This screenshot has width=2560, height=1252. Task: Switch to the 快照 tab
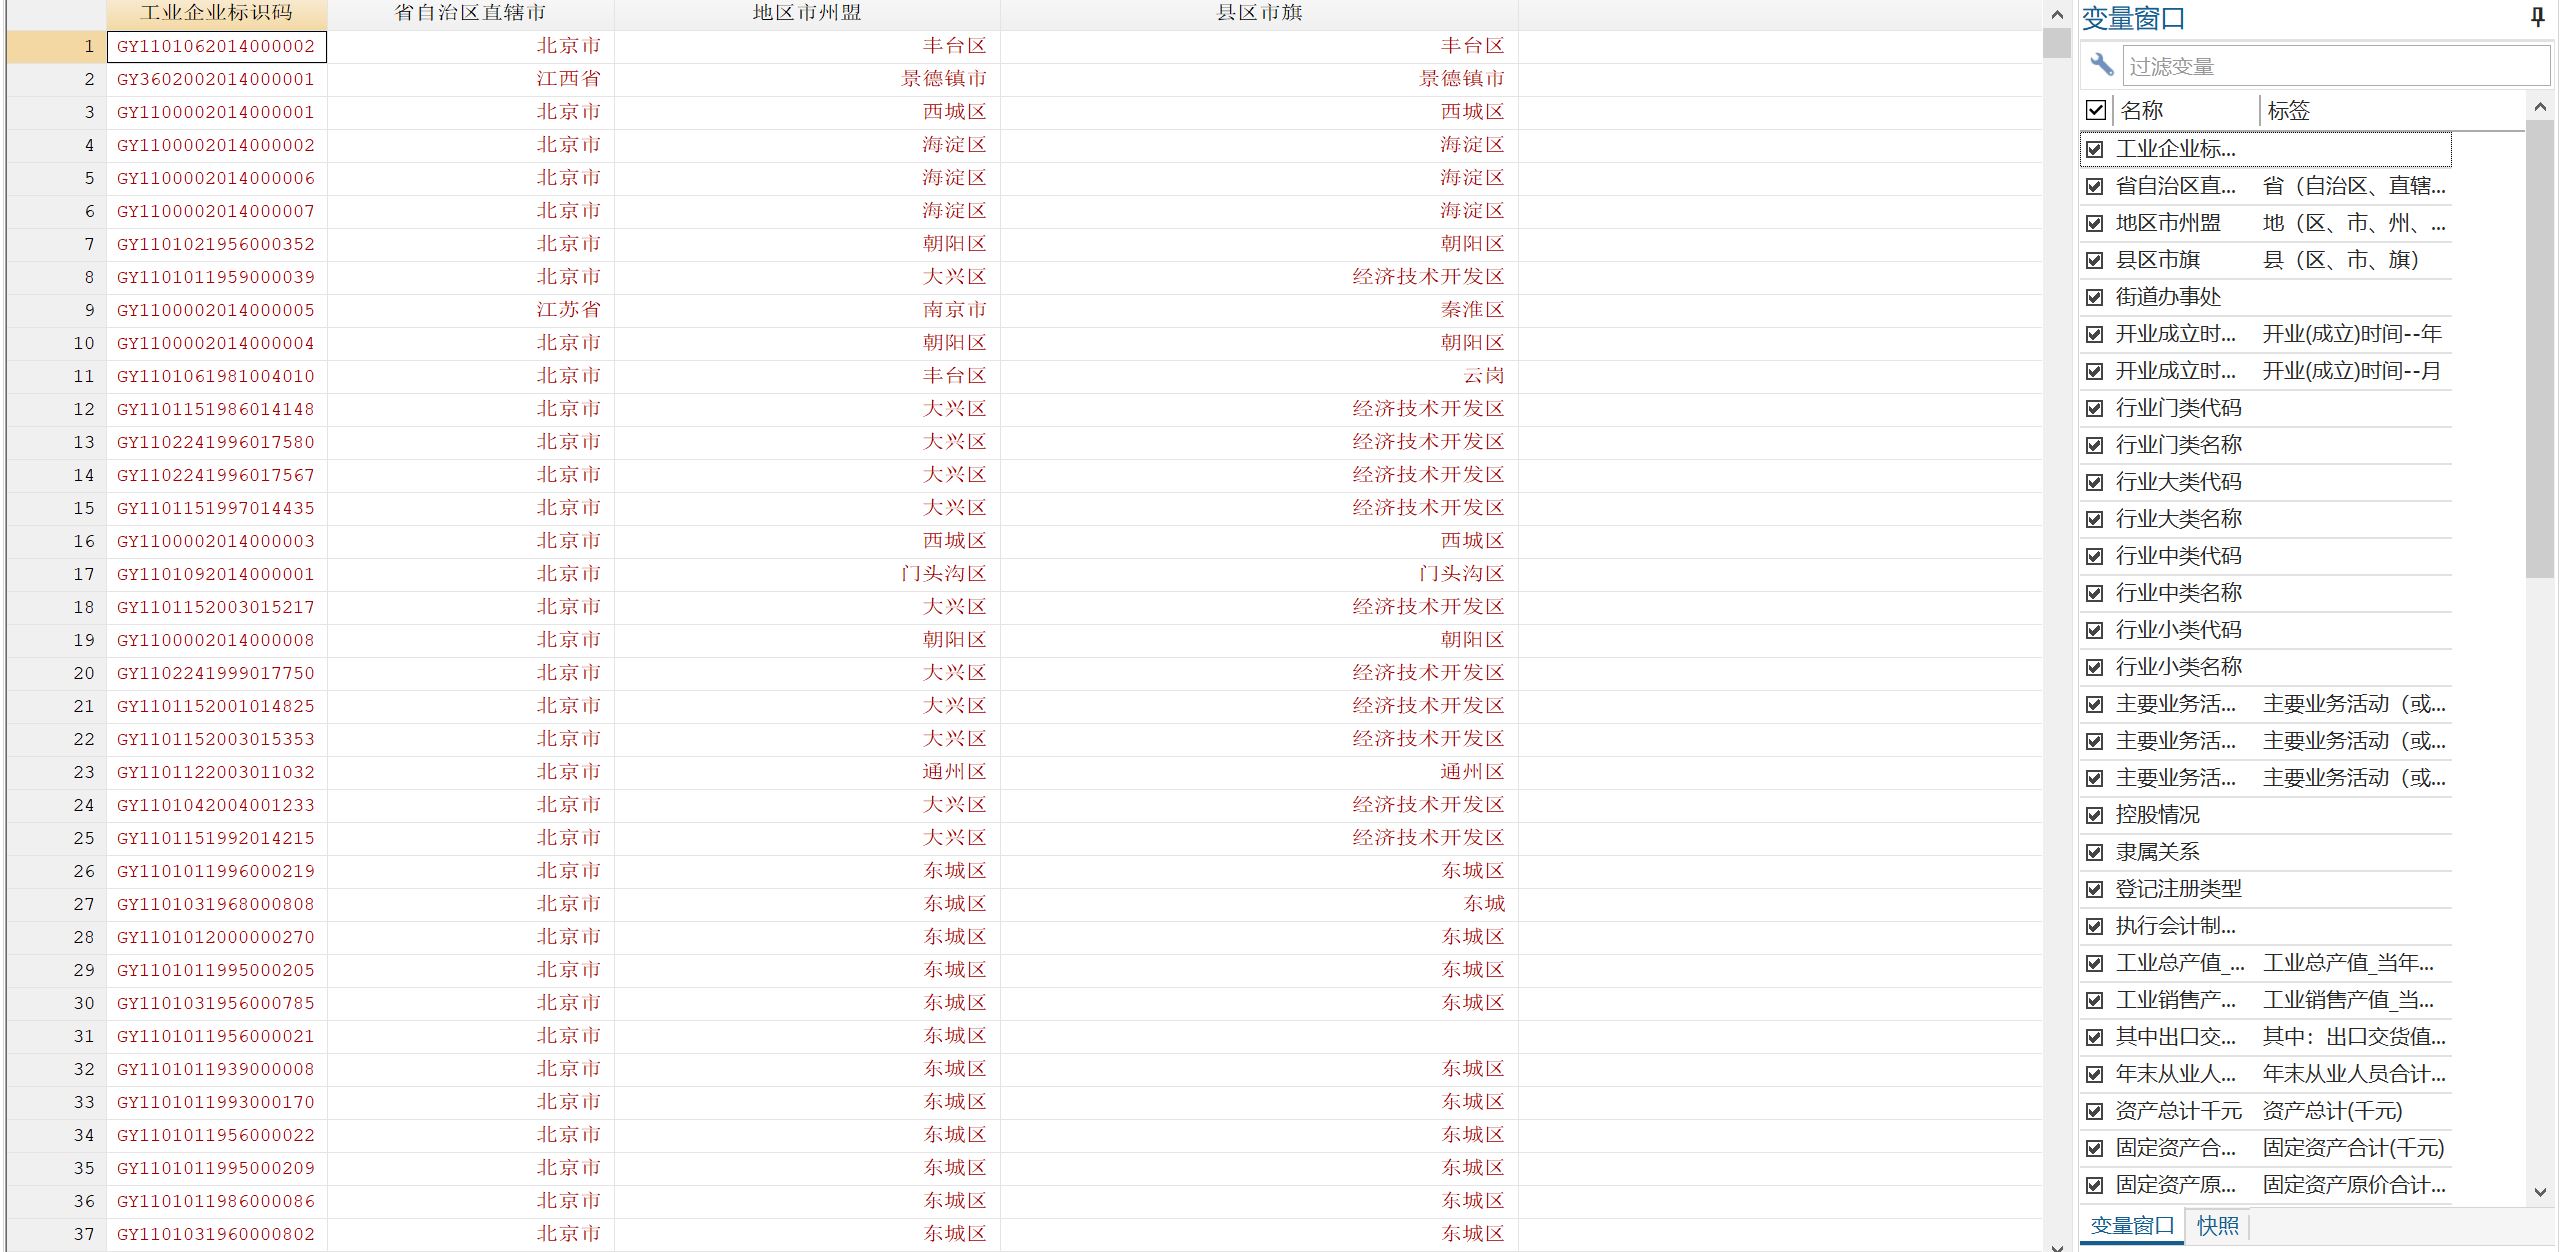click(2217, 1225)
